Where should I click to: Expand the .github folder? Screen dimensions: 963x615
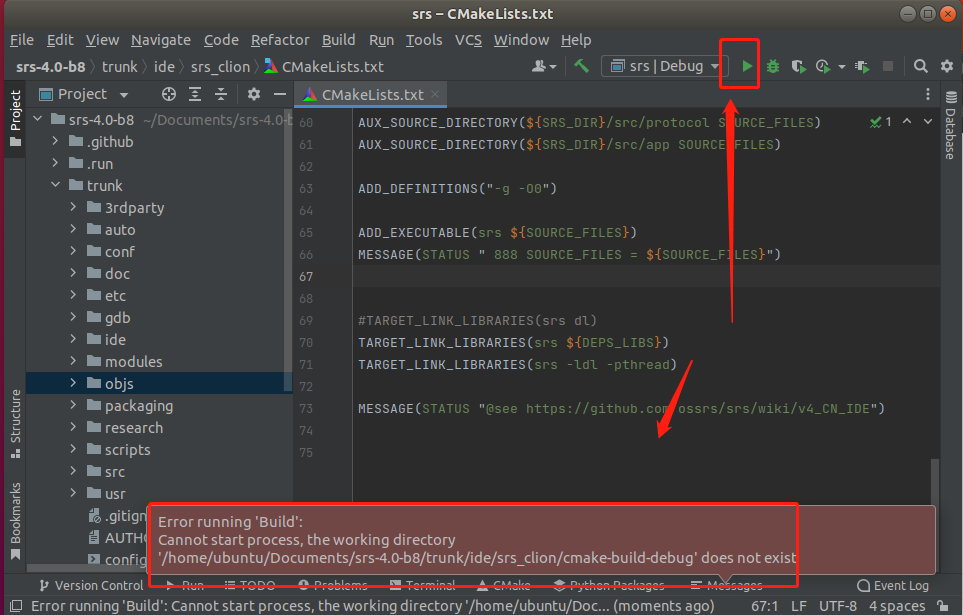55,141
